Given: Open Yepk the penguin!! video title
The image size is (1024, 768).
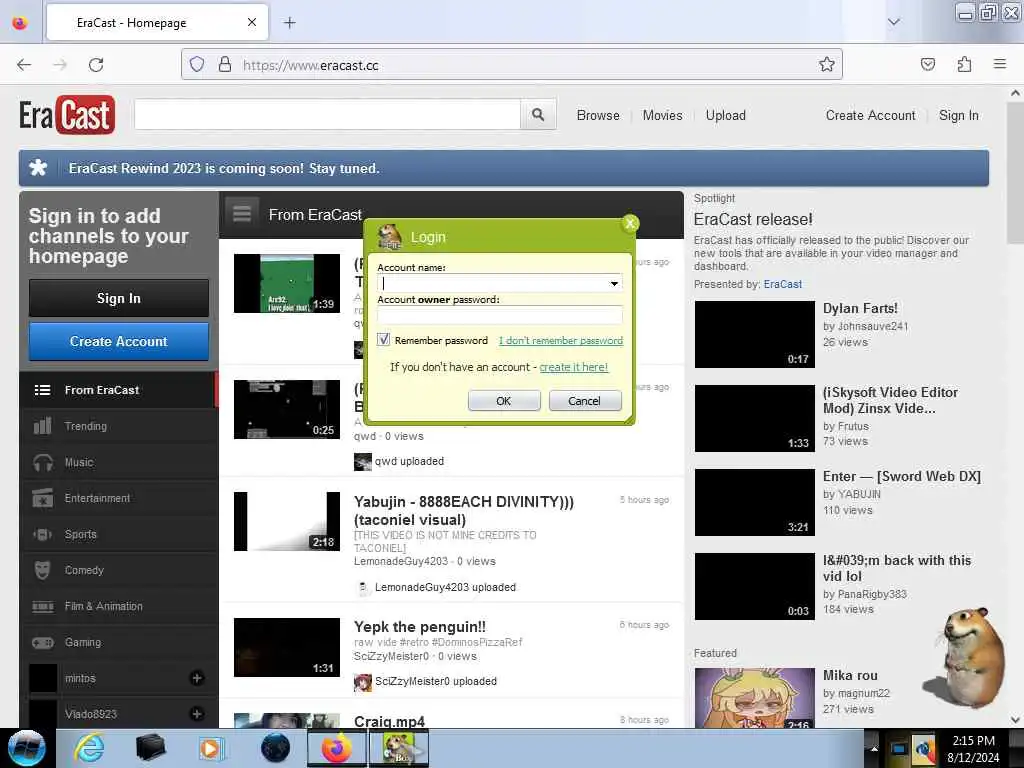Looking at the screenshot, I should 420,626.
